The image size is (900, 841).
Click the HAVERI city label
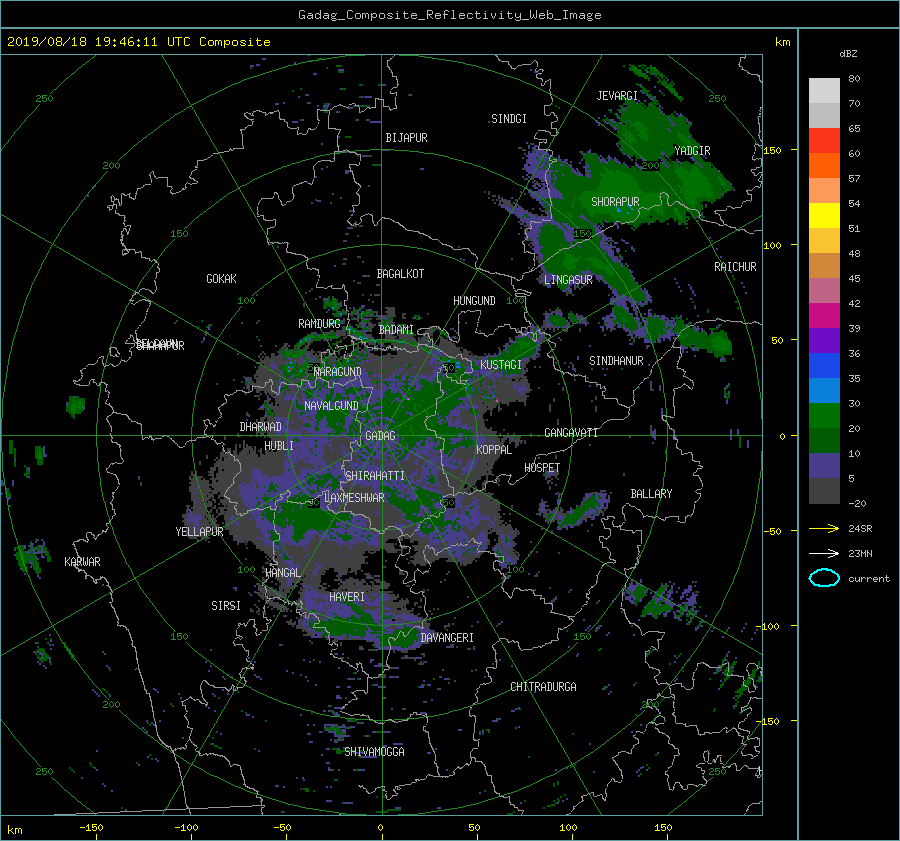[347, 597]
